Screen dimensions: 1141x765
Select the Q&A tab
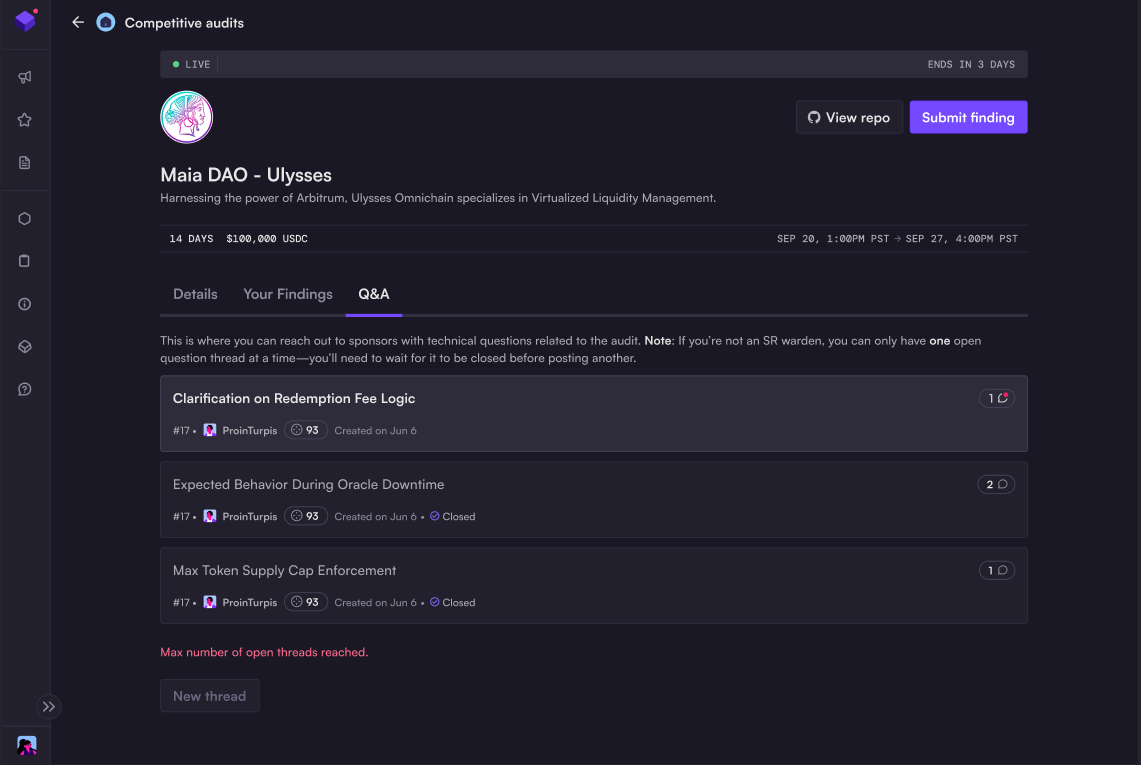(x=374, y=294)
